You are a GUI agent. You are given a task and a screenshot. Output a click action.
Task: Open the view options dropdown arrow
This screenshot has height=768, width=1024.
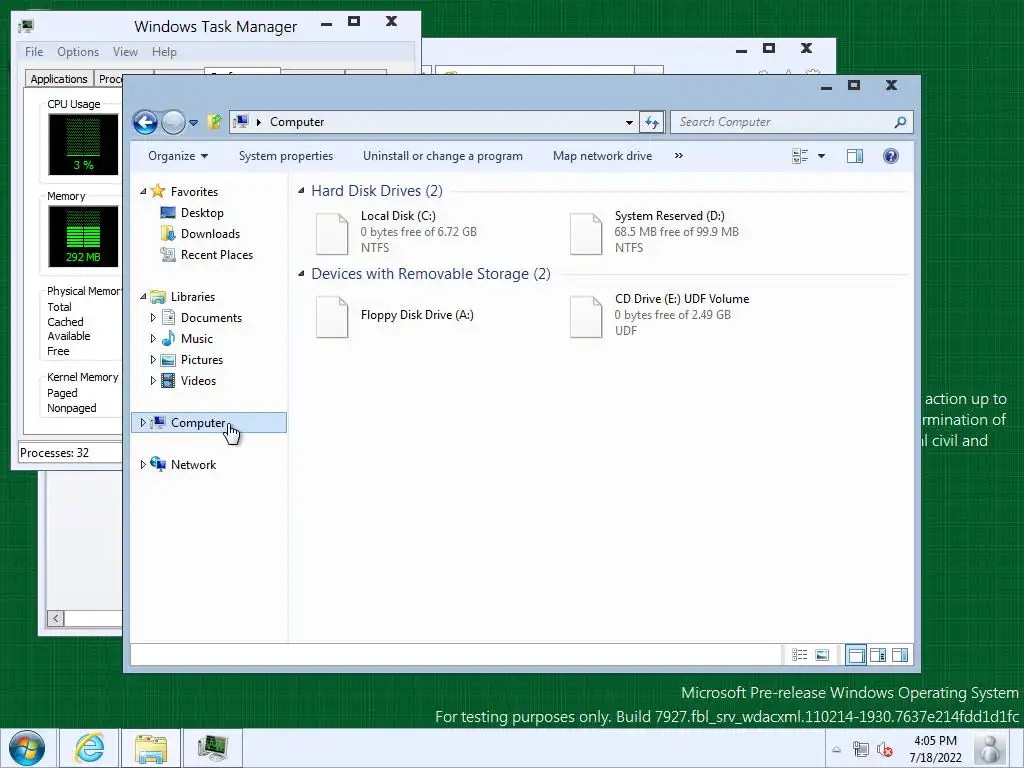click(822, 156)
